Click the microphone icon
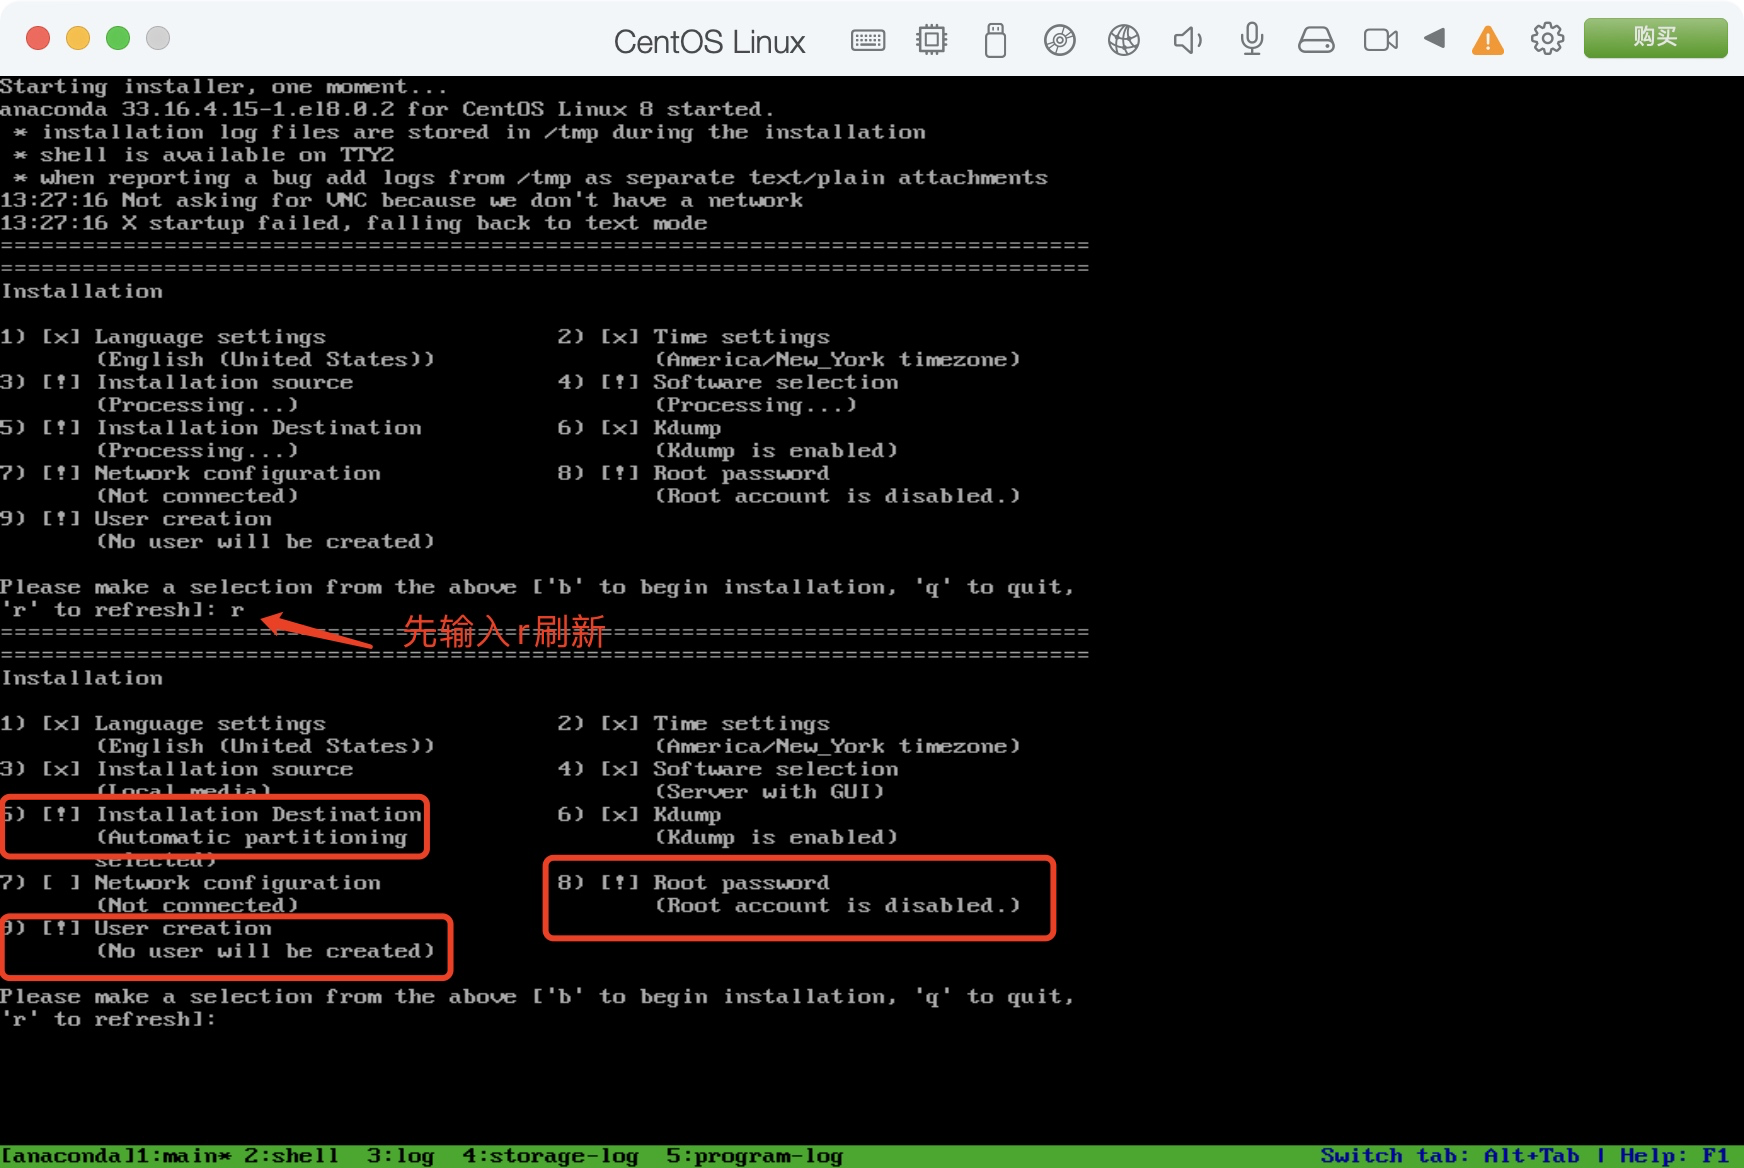The image size is (1744, 1168). click(x=1251, y=40)
